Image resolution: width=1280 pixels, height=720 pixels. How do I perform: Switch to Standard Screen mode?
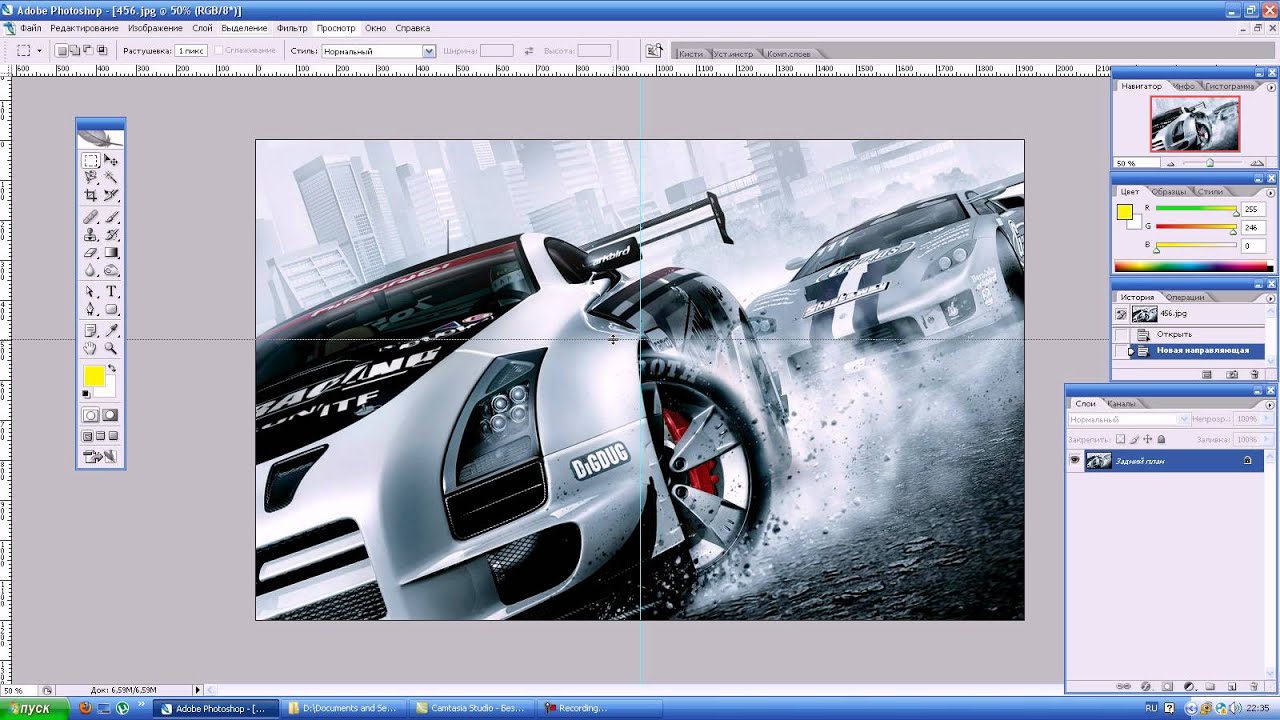87,436
